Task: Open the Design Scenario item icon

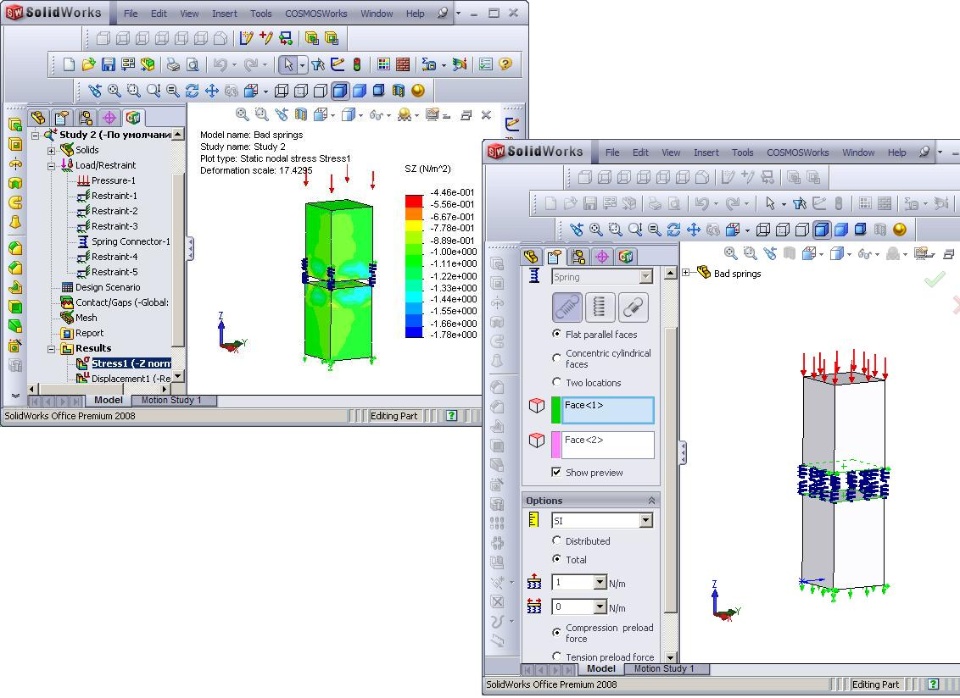Action: point(67,287)
